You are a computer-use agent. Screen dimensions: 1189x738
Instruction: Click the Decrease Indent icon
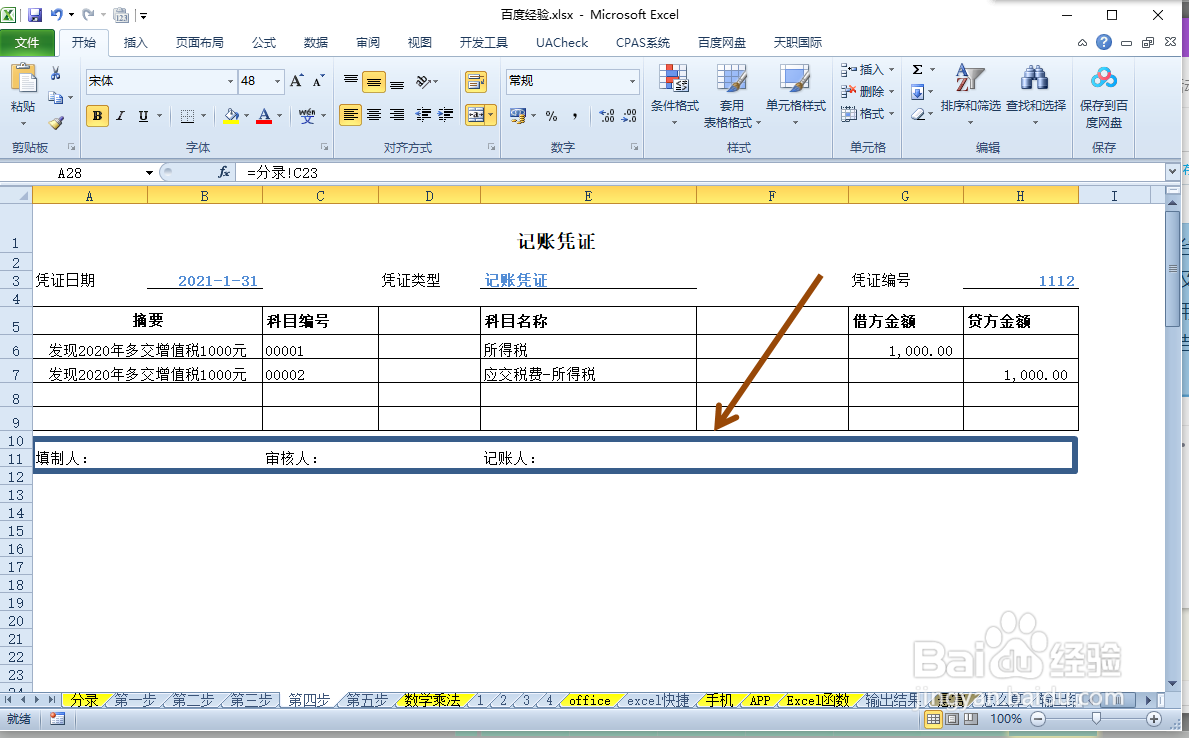pyautogui.click(x=423, y=115)
